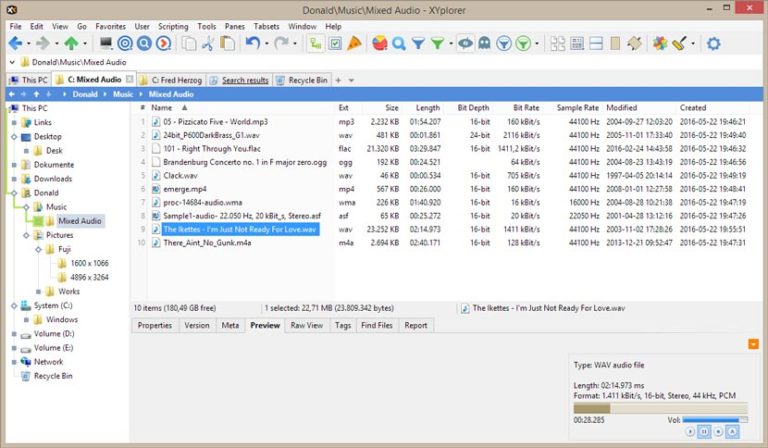
Task: Click the Search results tab
Action: tap(240, 80)
